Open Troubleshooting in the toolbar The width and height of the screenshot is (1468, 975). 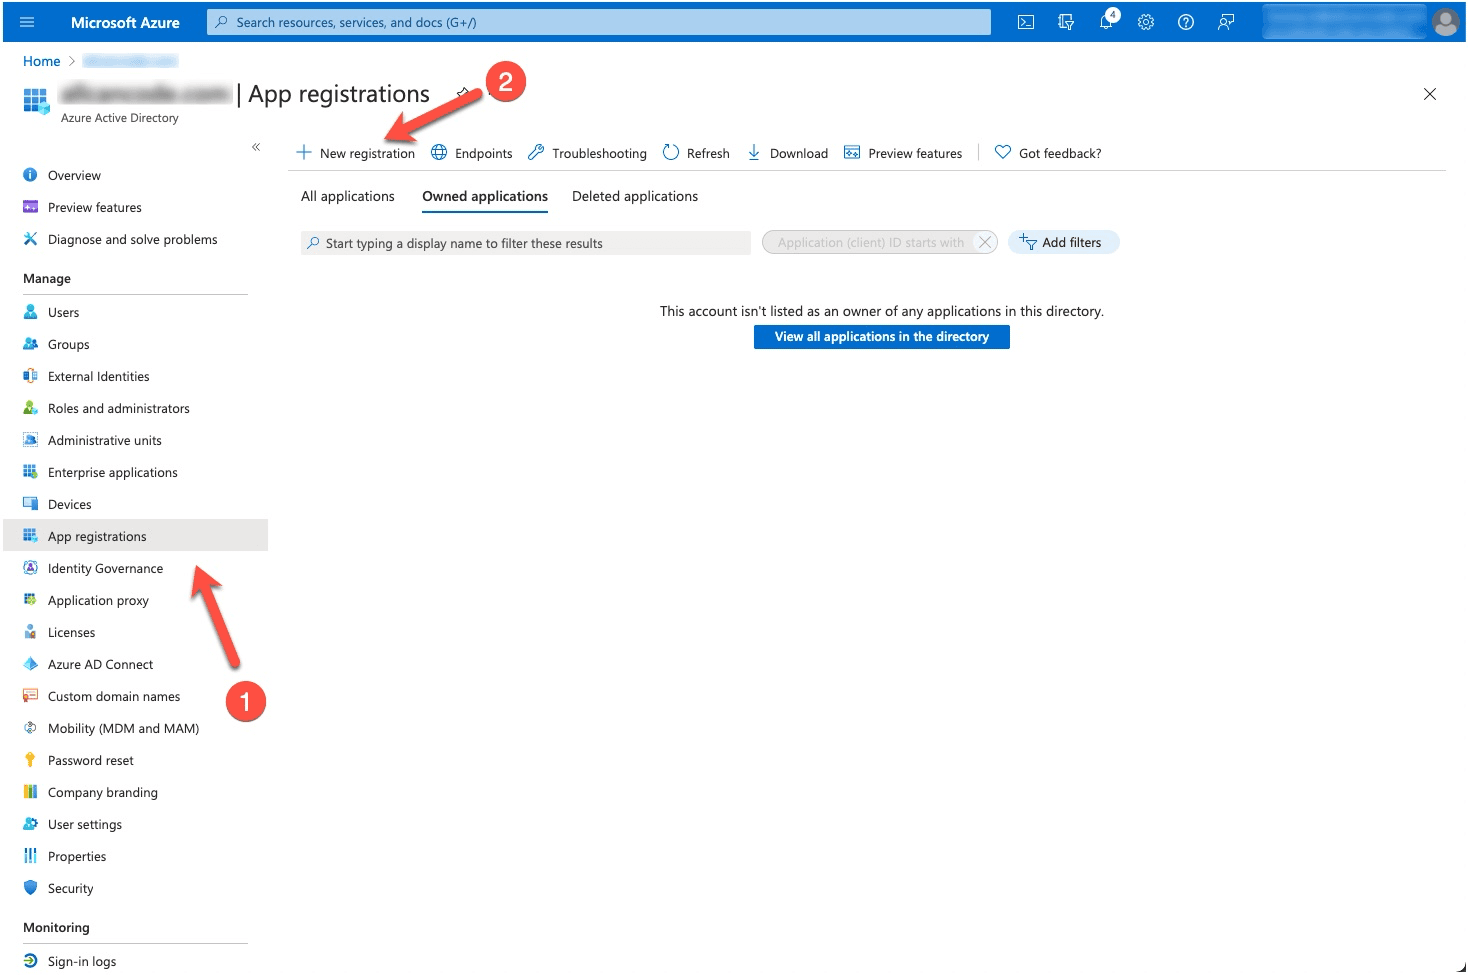coord(587,153)
